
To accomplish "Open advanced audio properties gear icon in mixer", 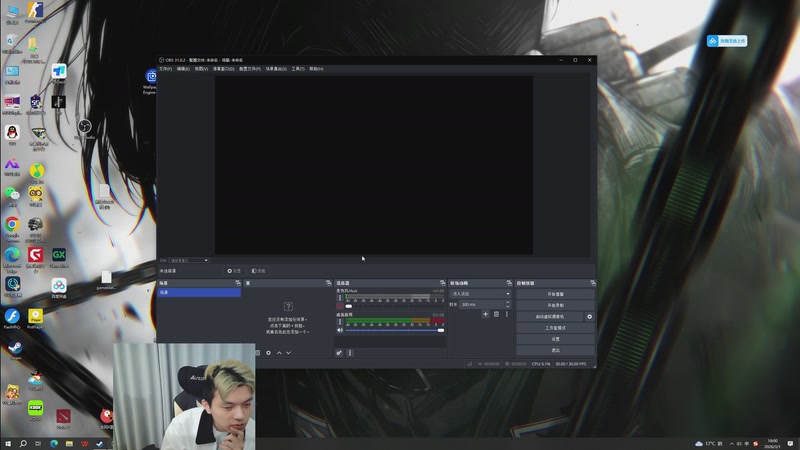I will tap(339, 353).
